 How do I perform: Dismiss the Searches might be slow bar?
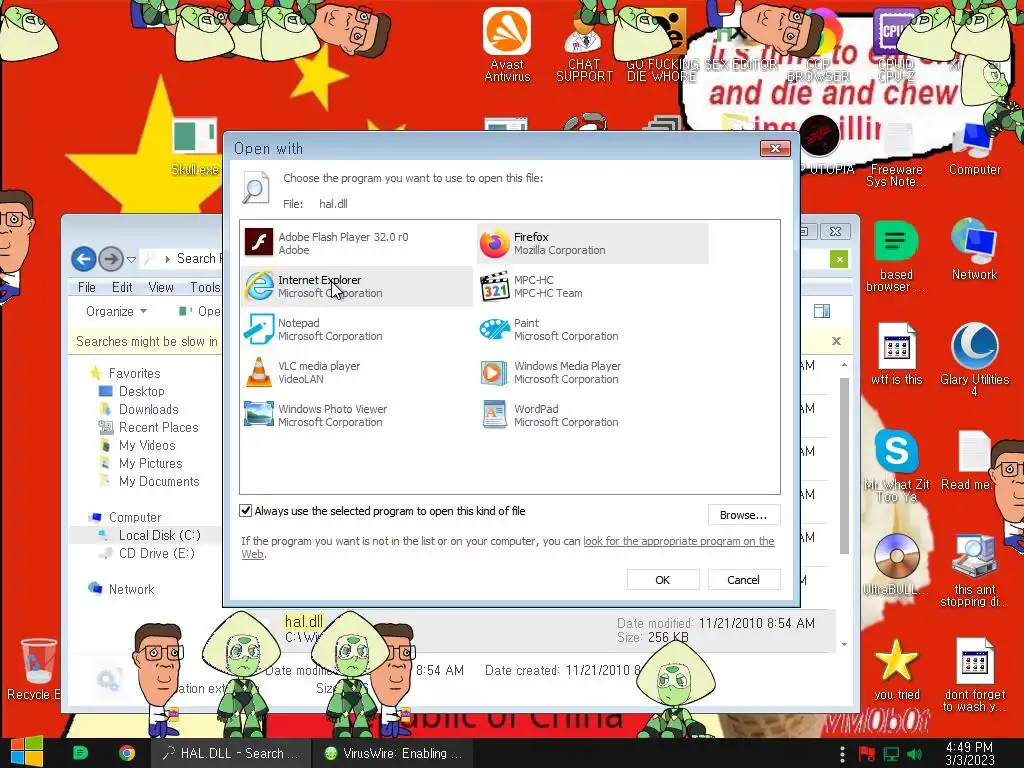pos(836,341)
